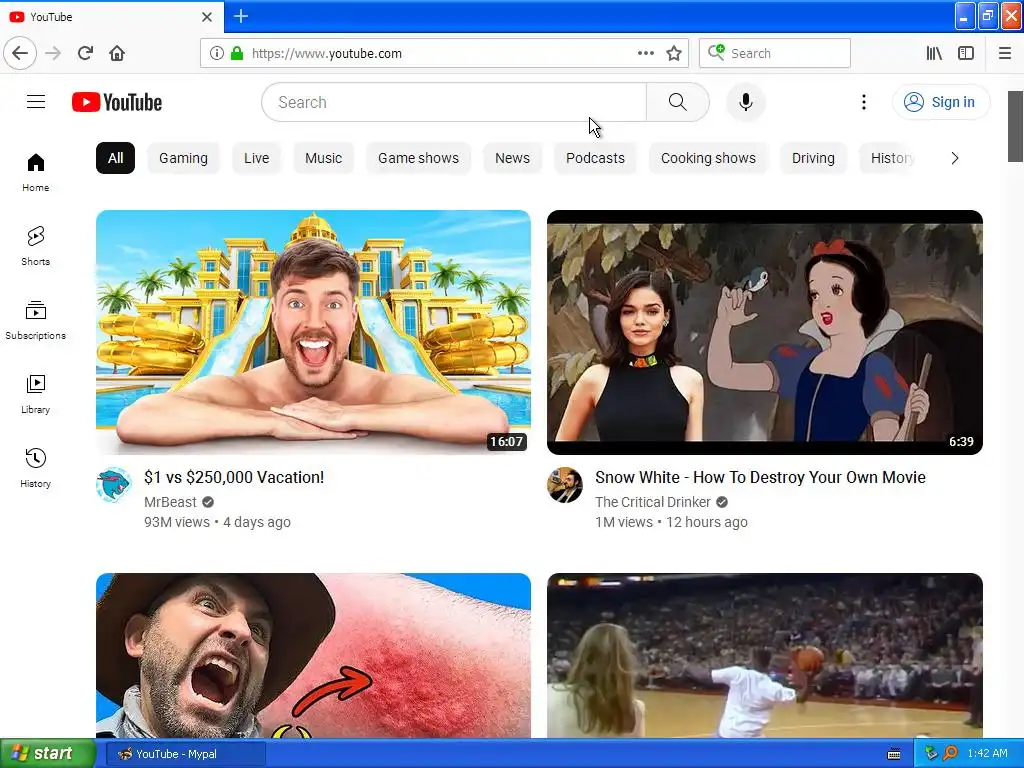Click the browser home icon

[x=117, y=53]
